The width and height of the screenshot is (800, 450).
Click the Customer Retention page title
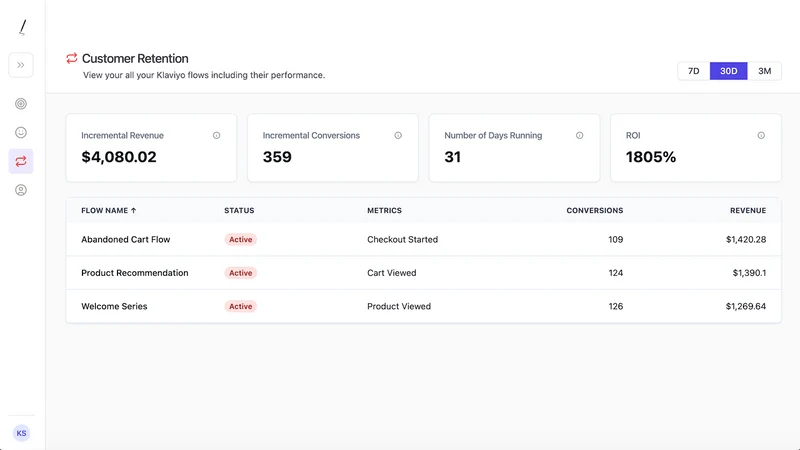click(x=135, y=58)
